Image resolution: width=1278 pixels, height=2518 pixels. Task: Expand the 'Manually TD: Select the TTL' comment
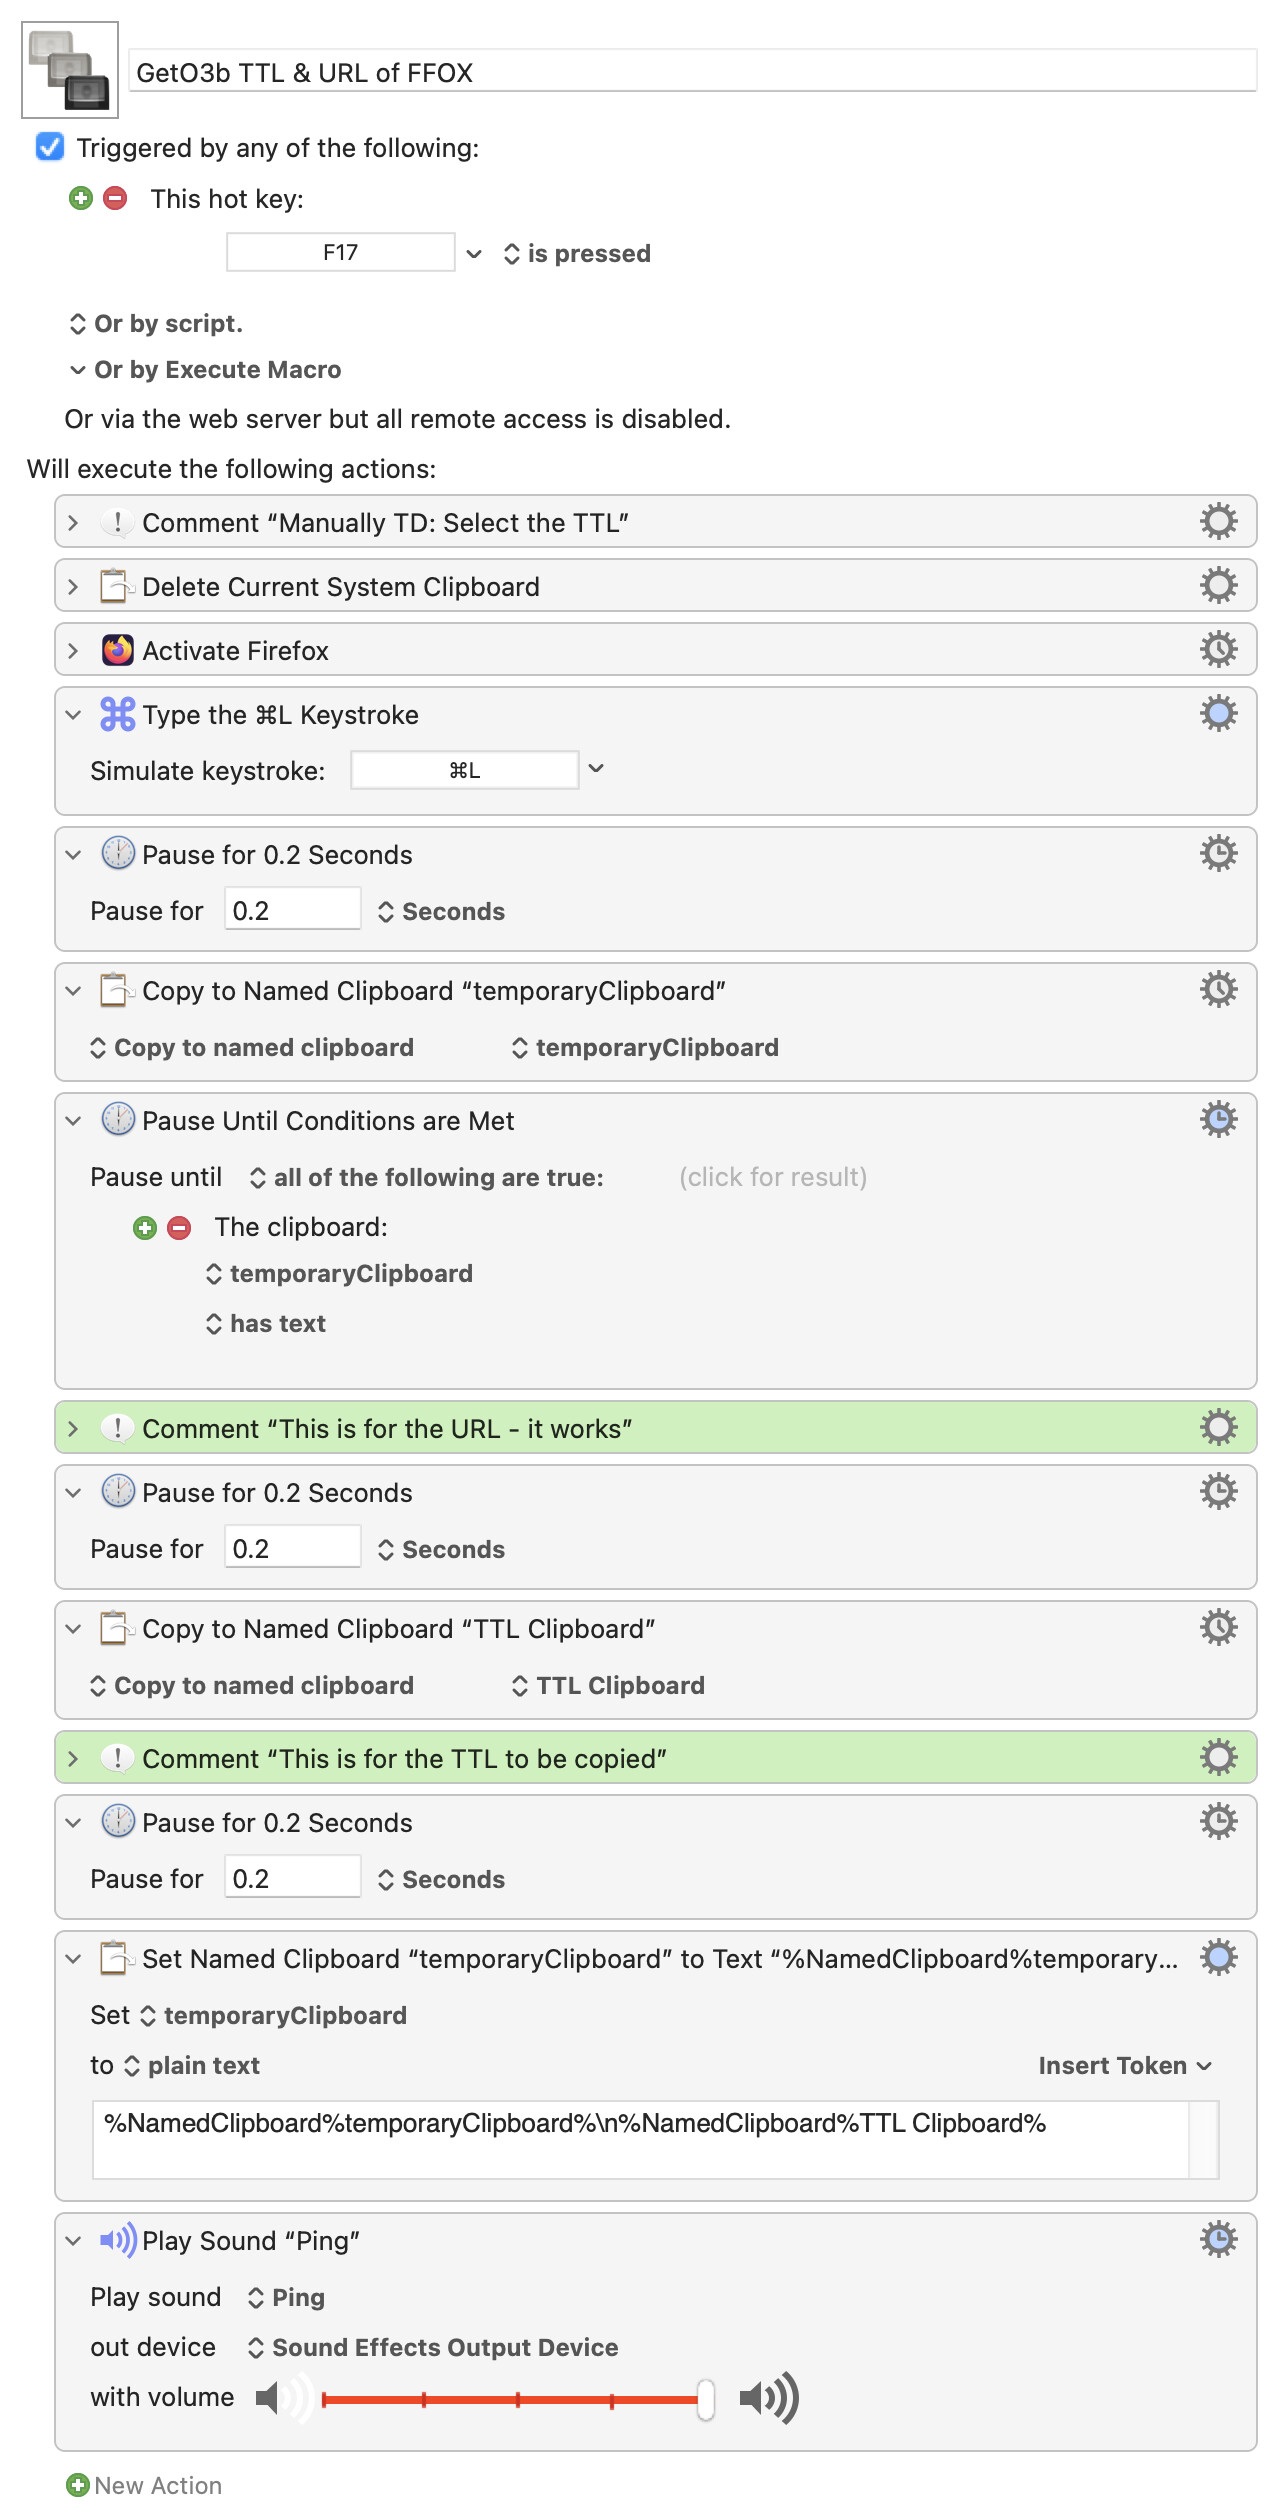click(73, 522)
